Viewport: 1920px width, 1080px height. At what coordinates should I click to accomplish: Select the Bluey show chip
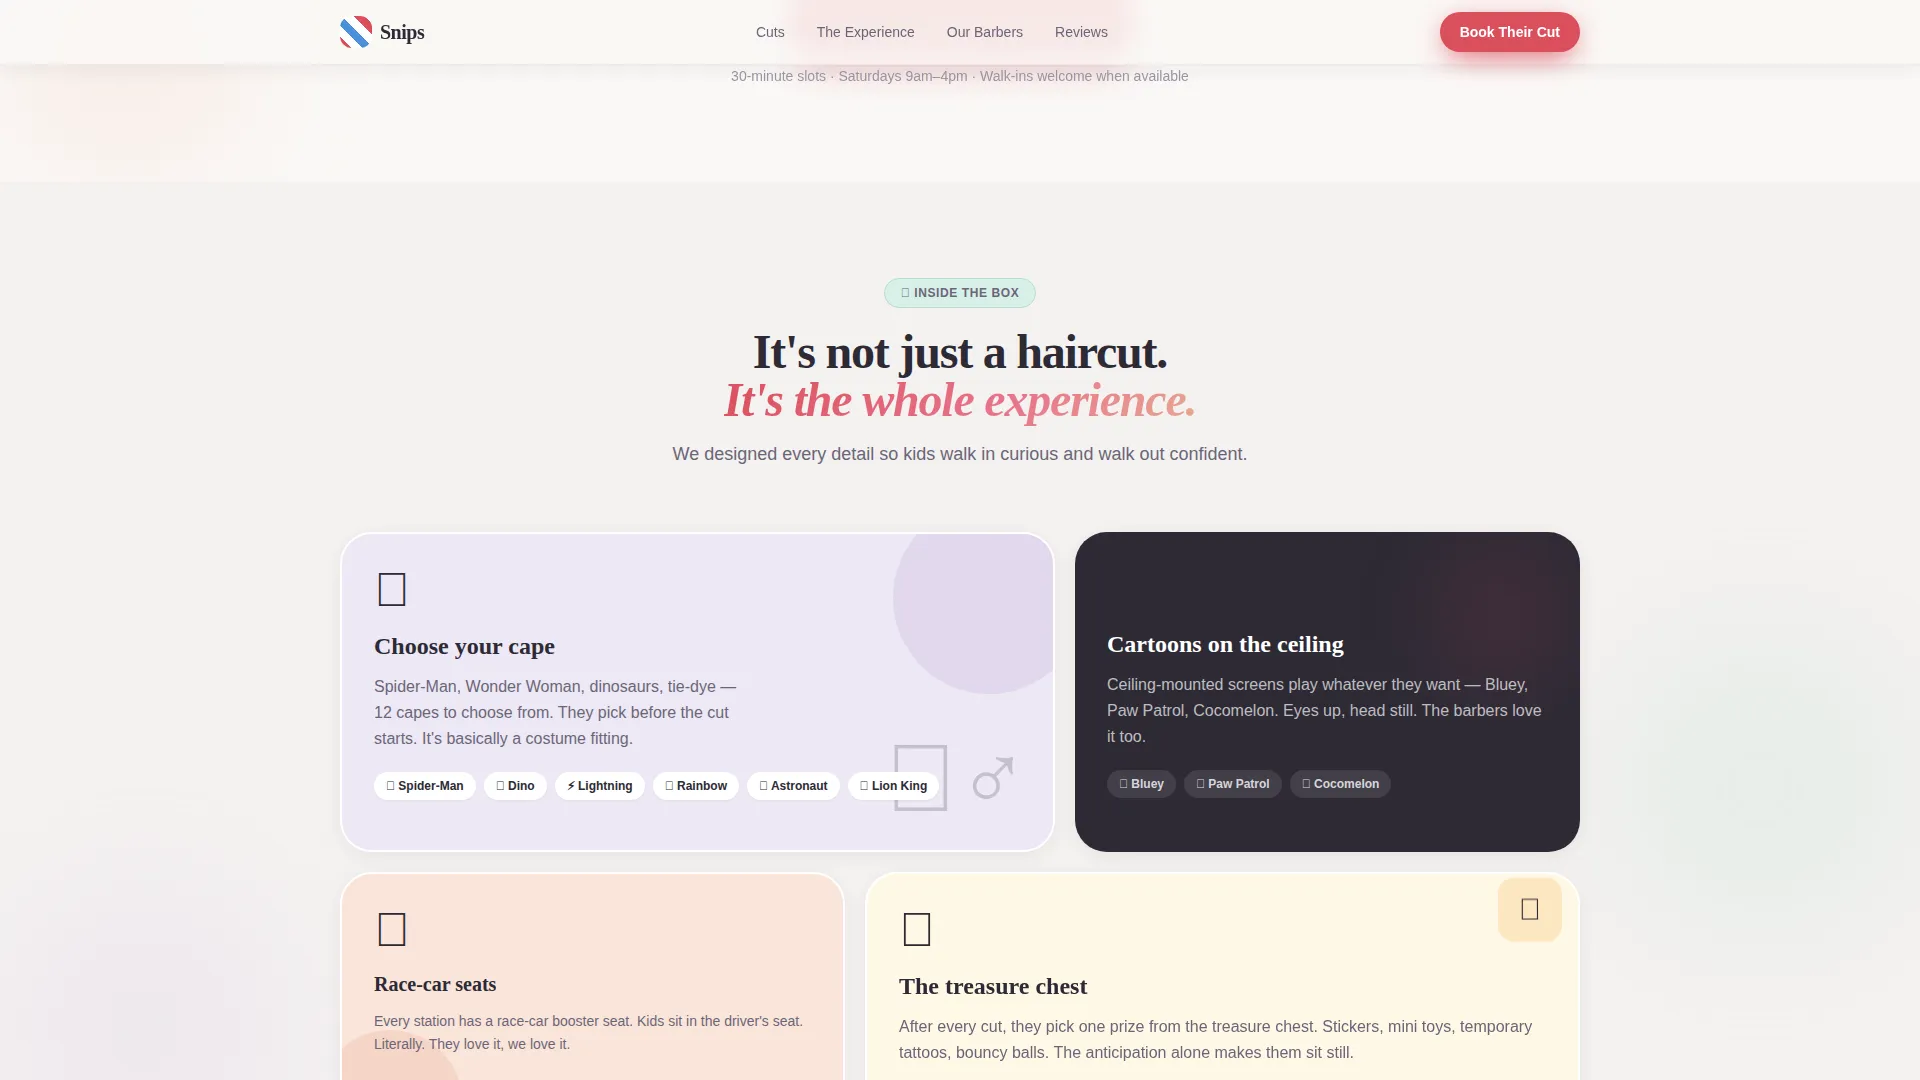tap(1141, 784)
